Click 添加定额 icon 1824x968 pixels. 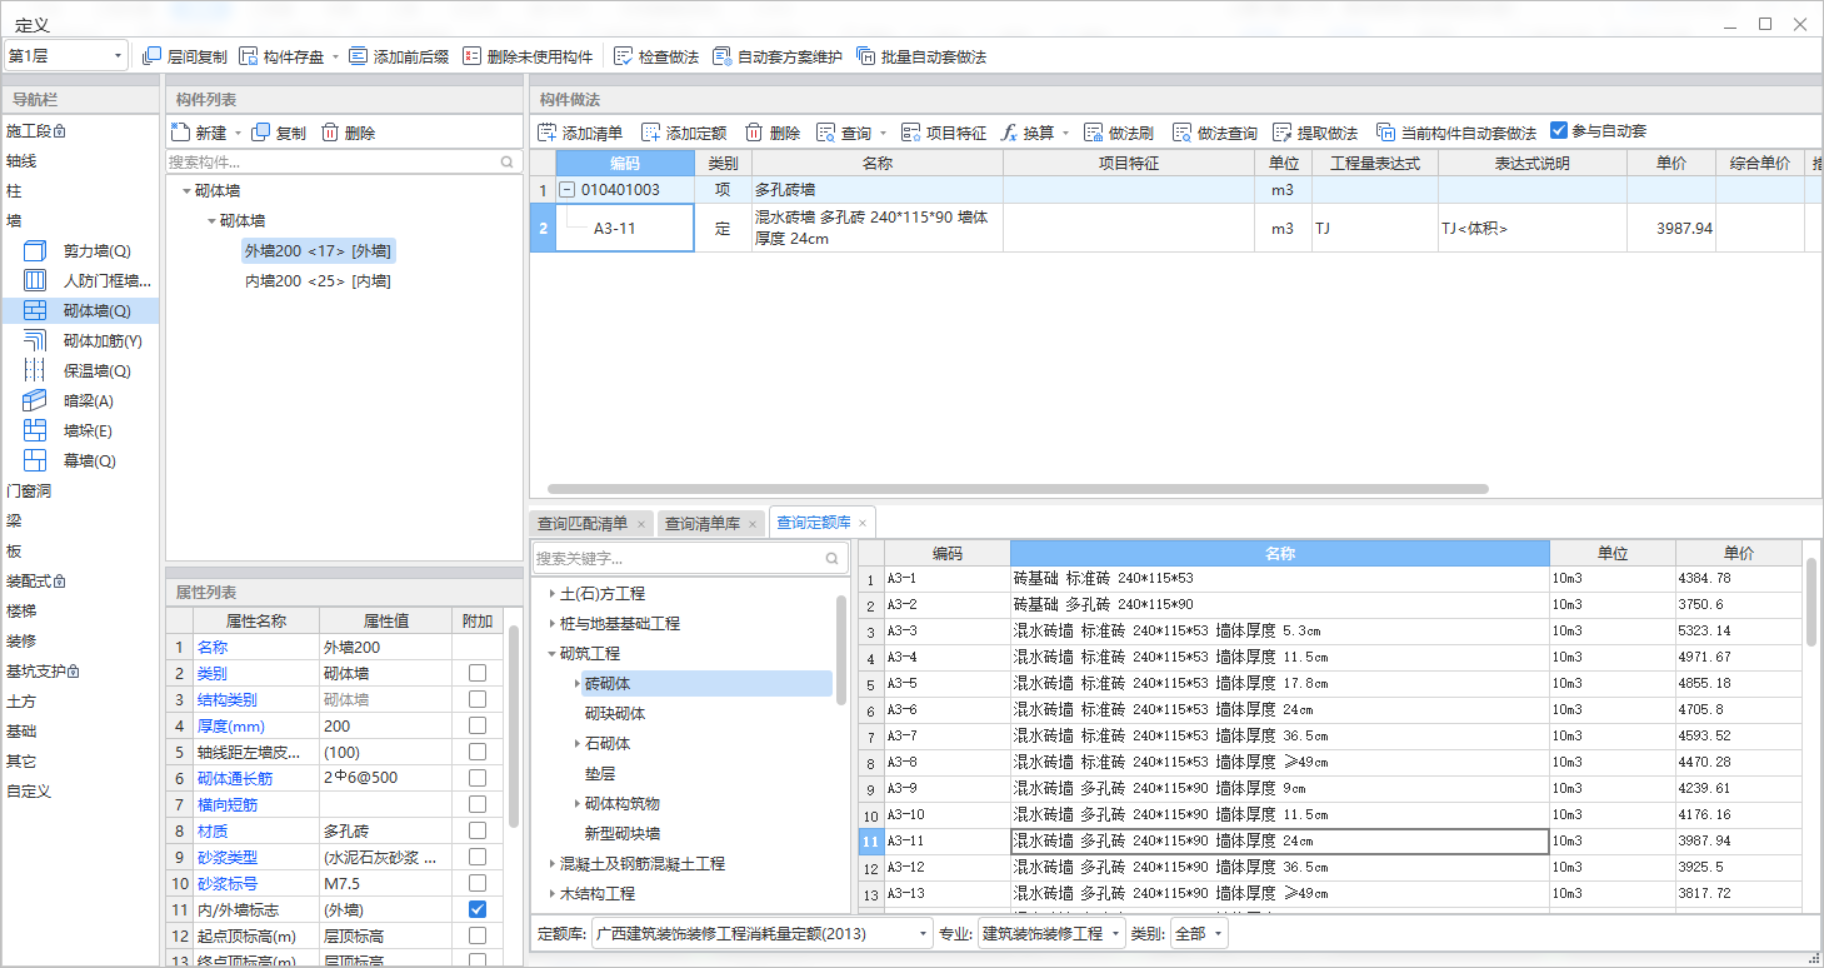(651, 132)
